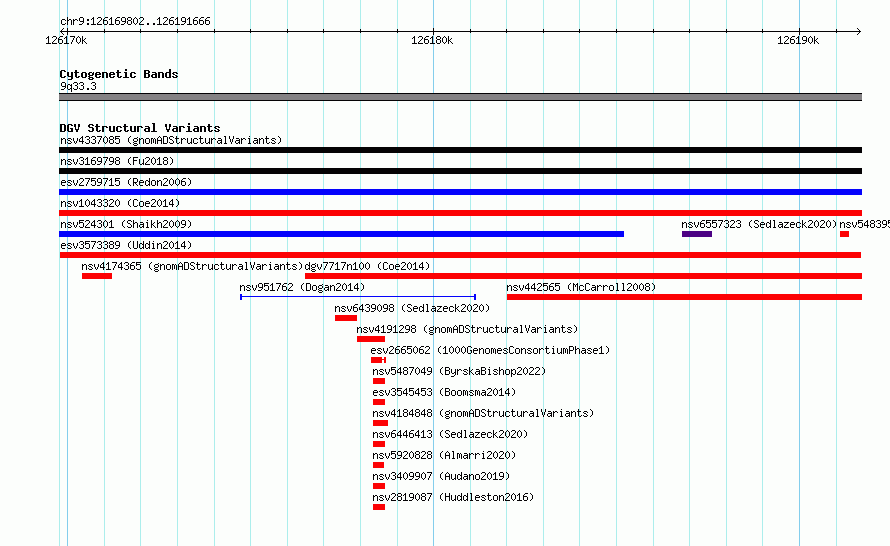The image size is (890, 546).
Task: Click the thin blue line of nsv951762
Action: coord(358,297)
